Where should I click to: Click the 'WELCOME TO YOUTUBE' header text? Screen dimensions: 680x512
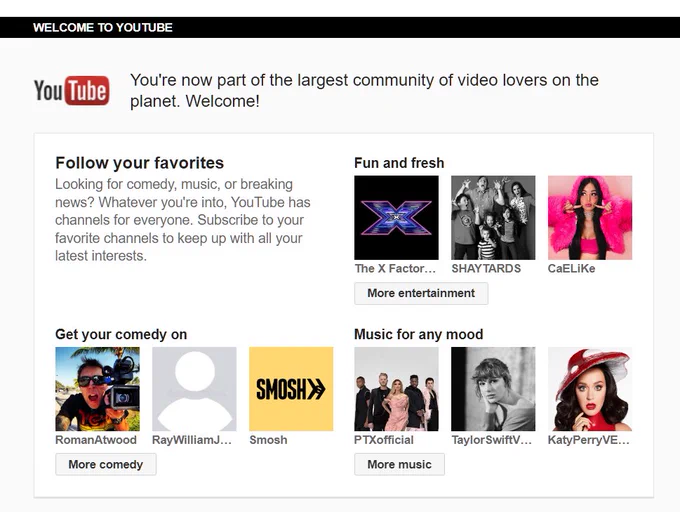pyautogui.click(x=103, y=28)
